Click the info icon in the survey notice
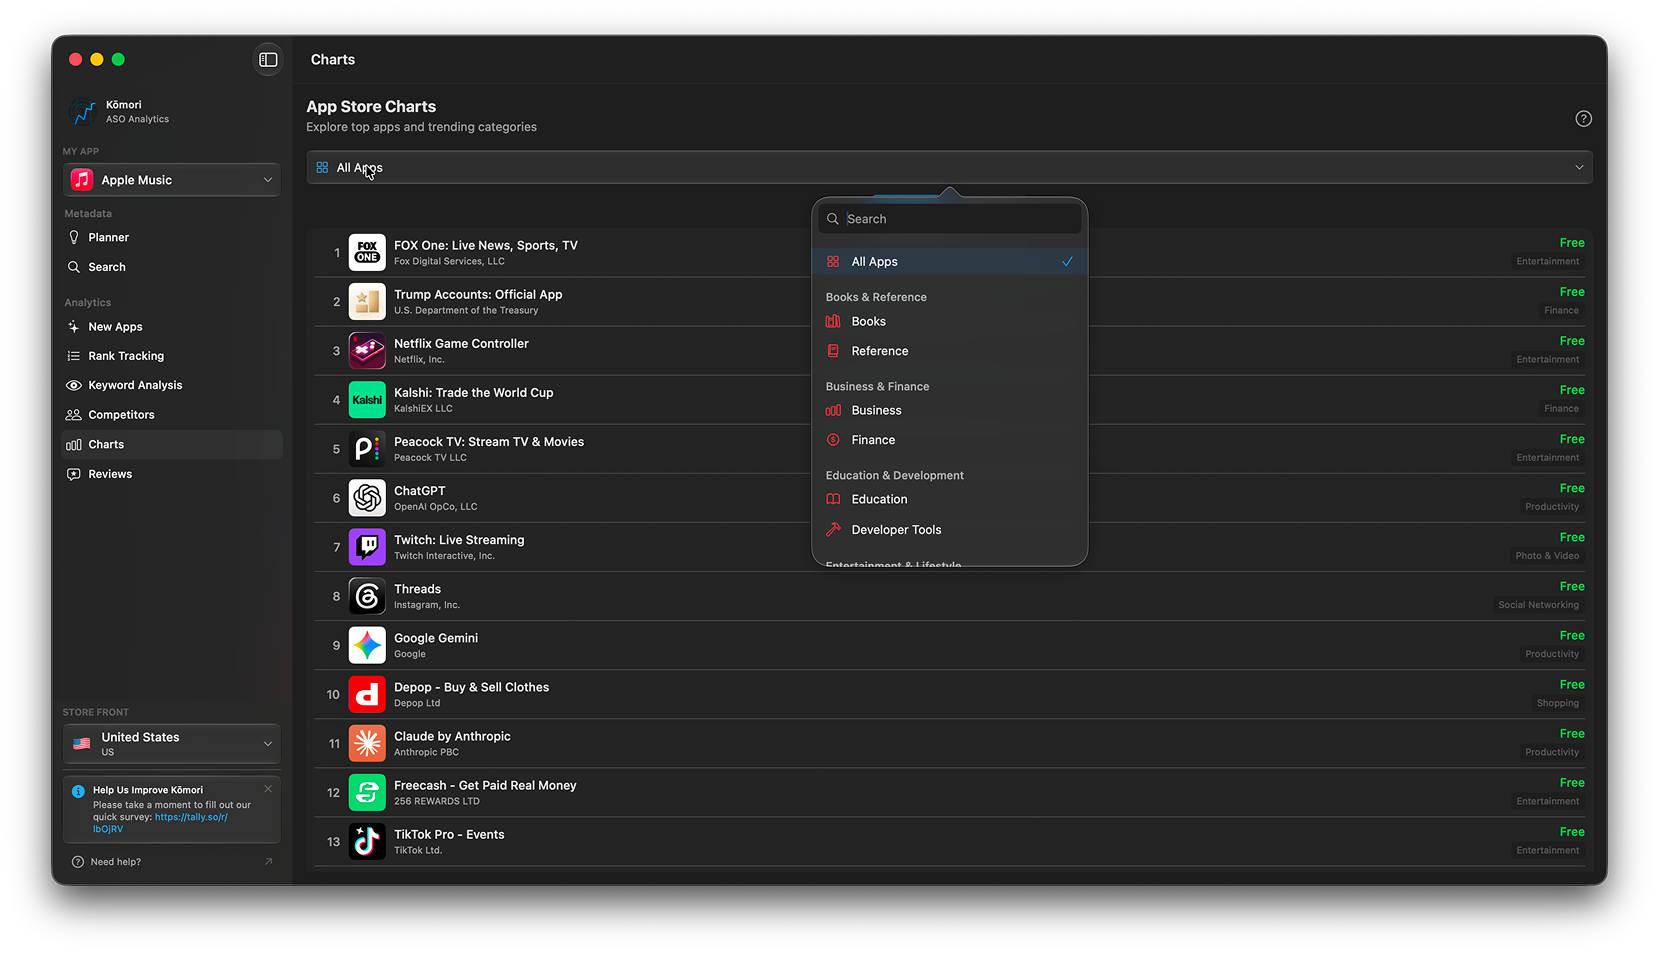The height and width of the screenshot is (954, 1659). (78, 791)
